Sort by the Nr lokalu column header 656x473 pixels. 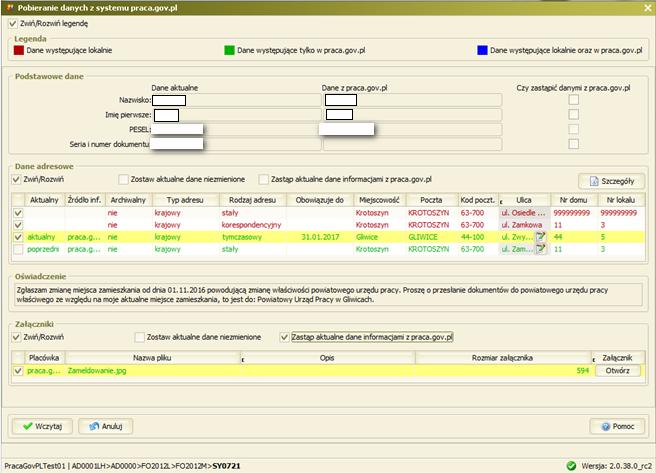[621, 200]
